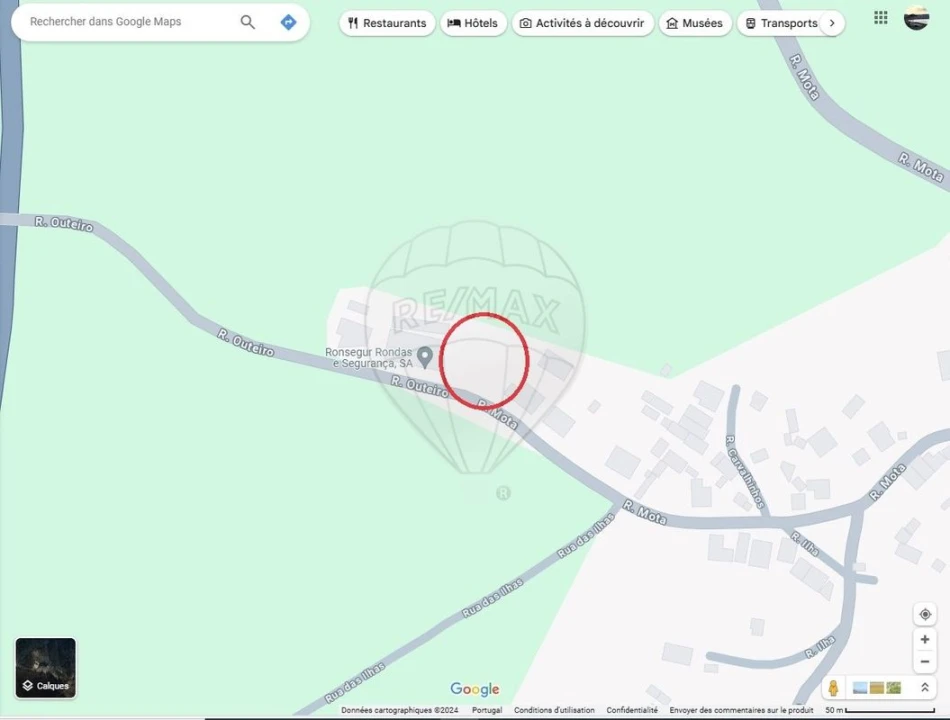Click the Ronsegur Rondas e Segurança map pin
The width and height of the screenshot is (950, 720).
[425, 356]
